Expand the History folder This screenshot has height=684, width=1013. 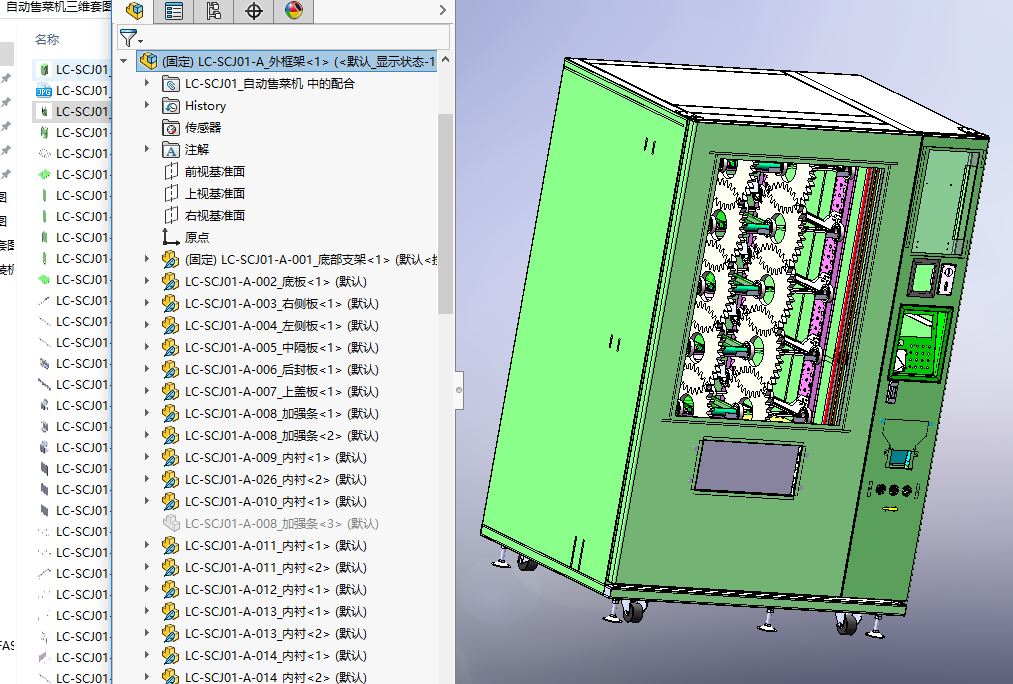[x=147, y=105]
